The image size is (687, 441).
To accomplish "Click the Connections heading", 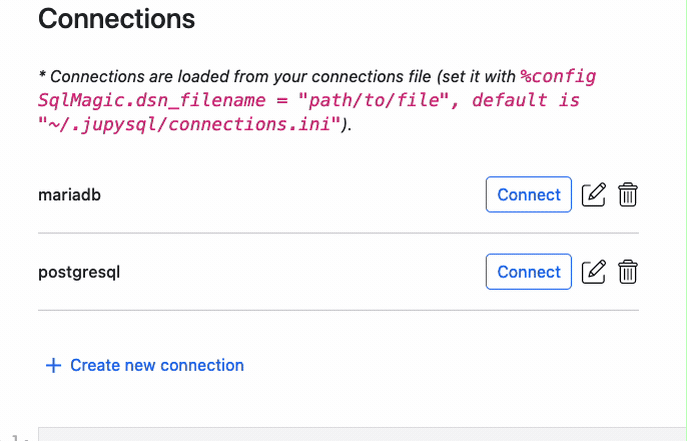I will [x=116, y=18].
